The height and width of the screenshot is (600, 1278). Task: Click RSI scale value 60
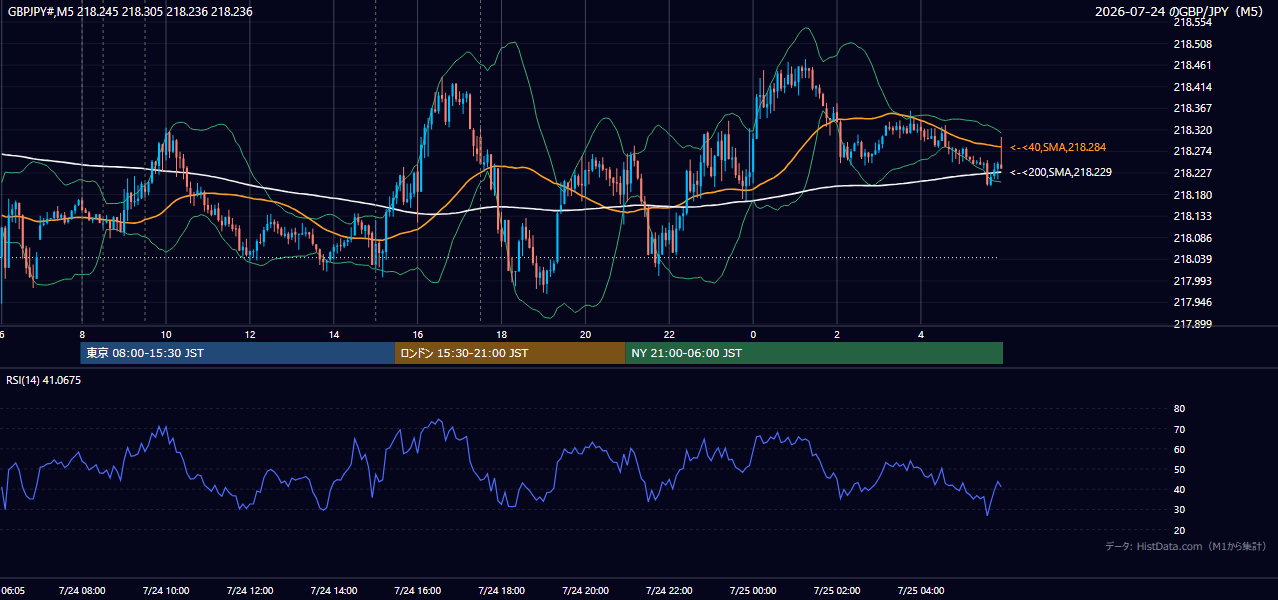[x=1179, y=449]
